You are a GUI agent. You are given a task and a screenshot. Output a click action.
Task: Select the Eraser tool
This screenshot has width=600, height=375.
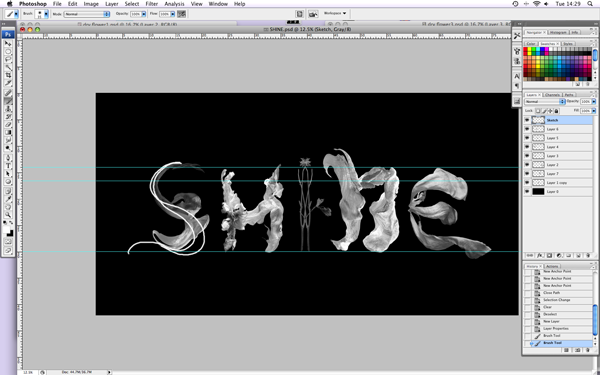(x=8, y=124)
